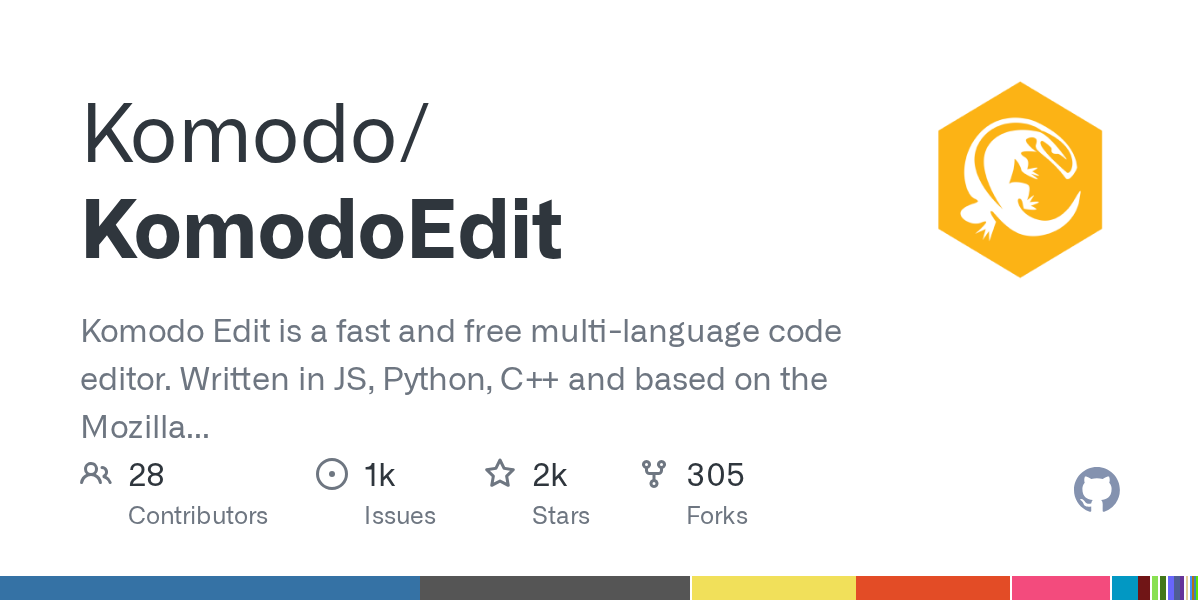
Task: Click the orange-red language bar segment
Action: (x=933, y=588)
